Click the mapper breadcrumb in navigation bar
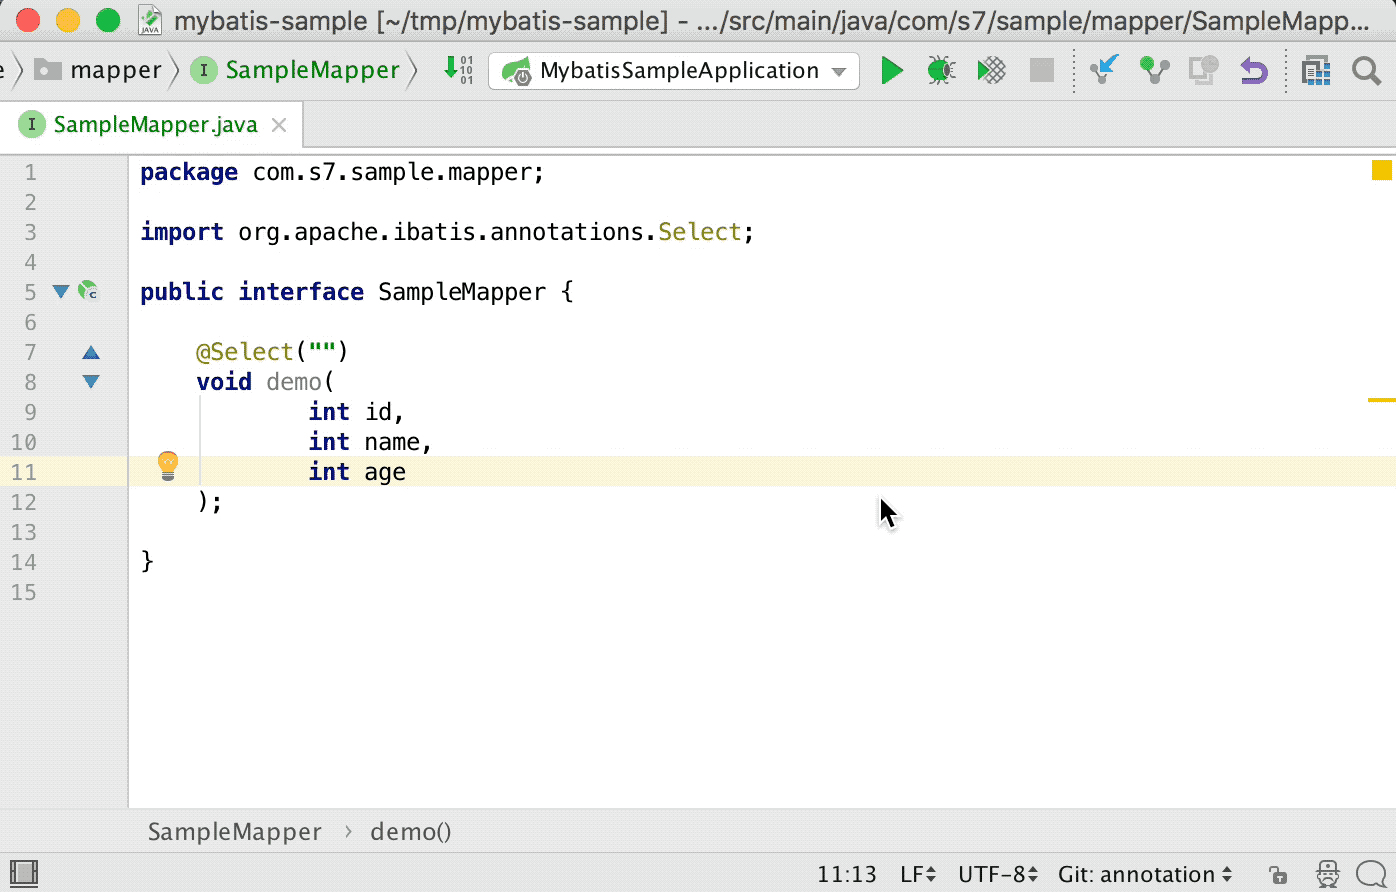The height and width of the screenshot is (892, 1396). pos(98,70)
